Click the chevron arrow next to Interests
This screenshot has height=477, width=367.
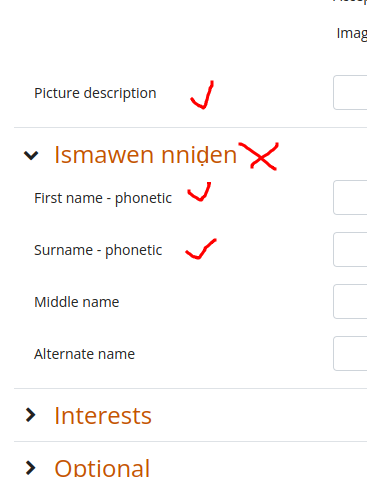pos(30,415)
